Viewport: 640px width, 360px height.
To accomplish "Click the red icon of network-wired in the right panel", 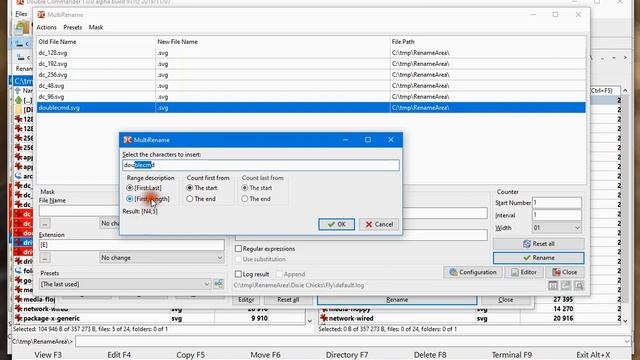I will click(324, 318).
